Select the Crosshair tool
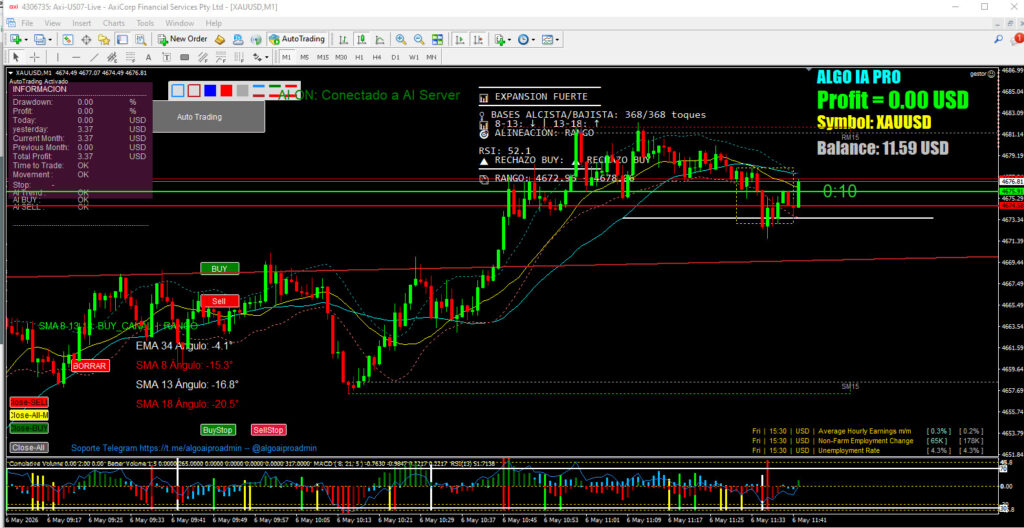 (x=34, y=57)
